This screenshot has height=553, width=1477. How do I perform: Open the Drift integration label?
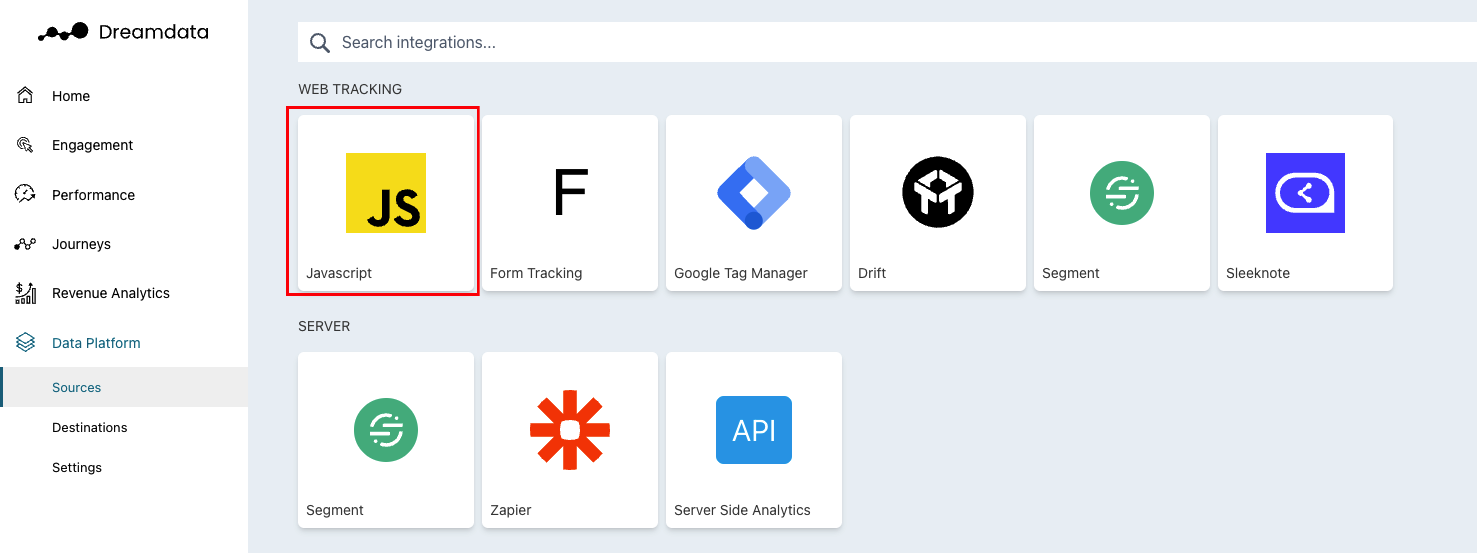pyautogui.click(x=872, y=273)
